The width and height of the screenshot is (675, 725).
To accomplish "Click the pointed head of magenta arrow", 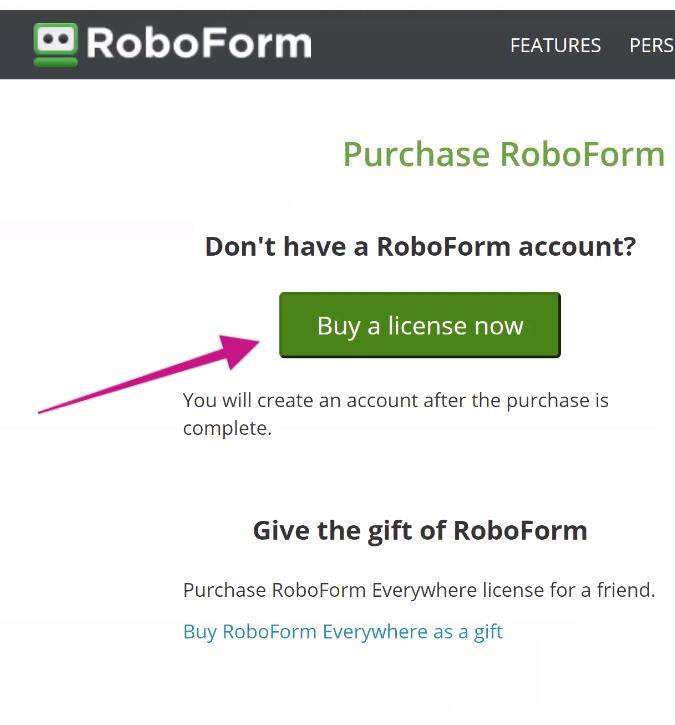I will coord(239,350).
